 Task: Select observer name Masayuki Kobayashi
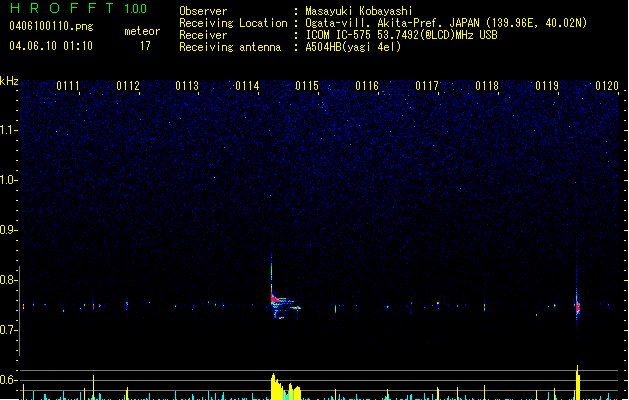pyautogui.click(x=359, y=11)
